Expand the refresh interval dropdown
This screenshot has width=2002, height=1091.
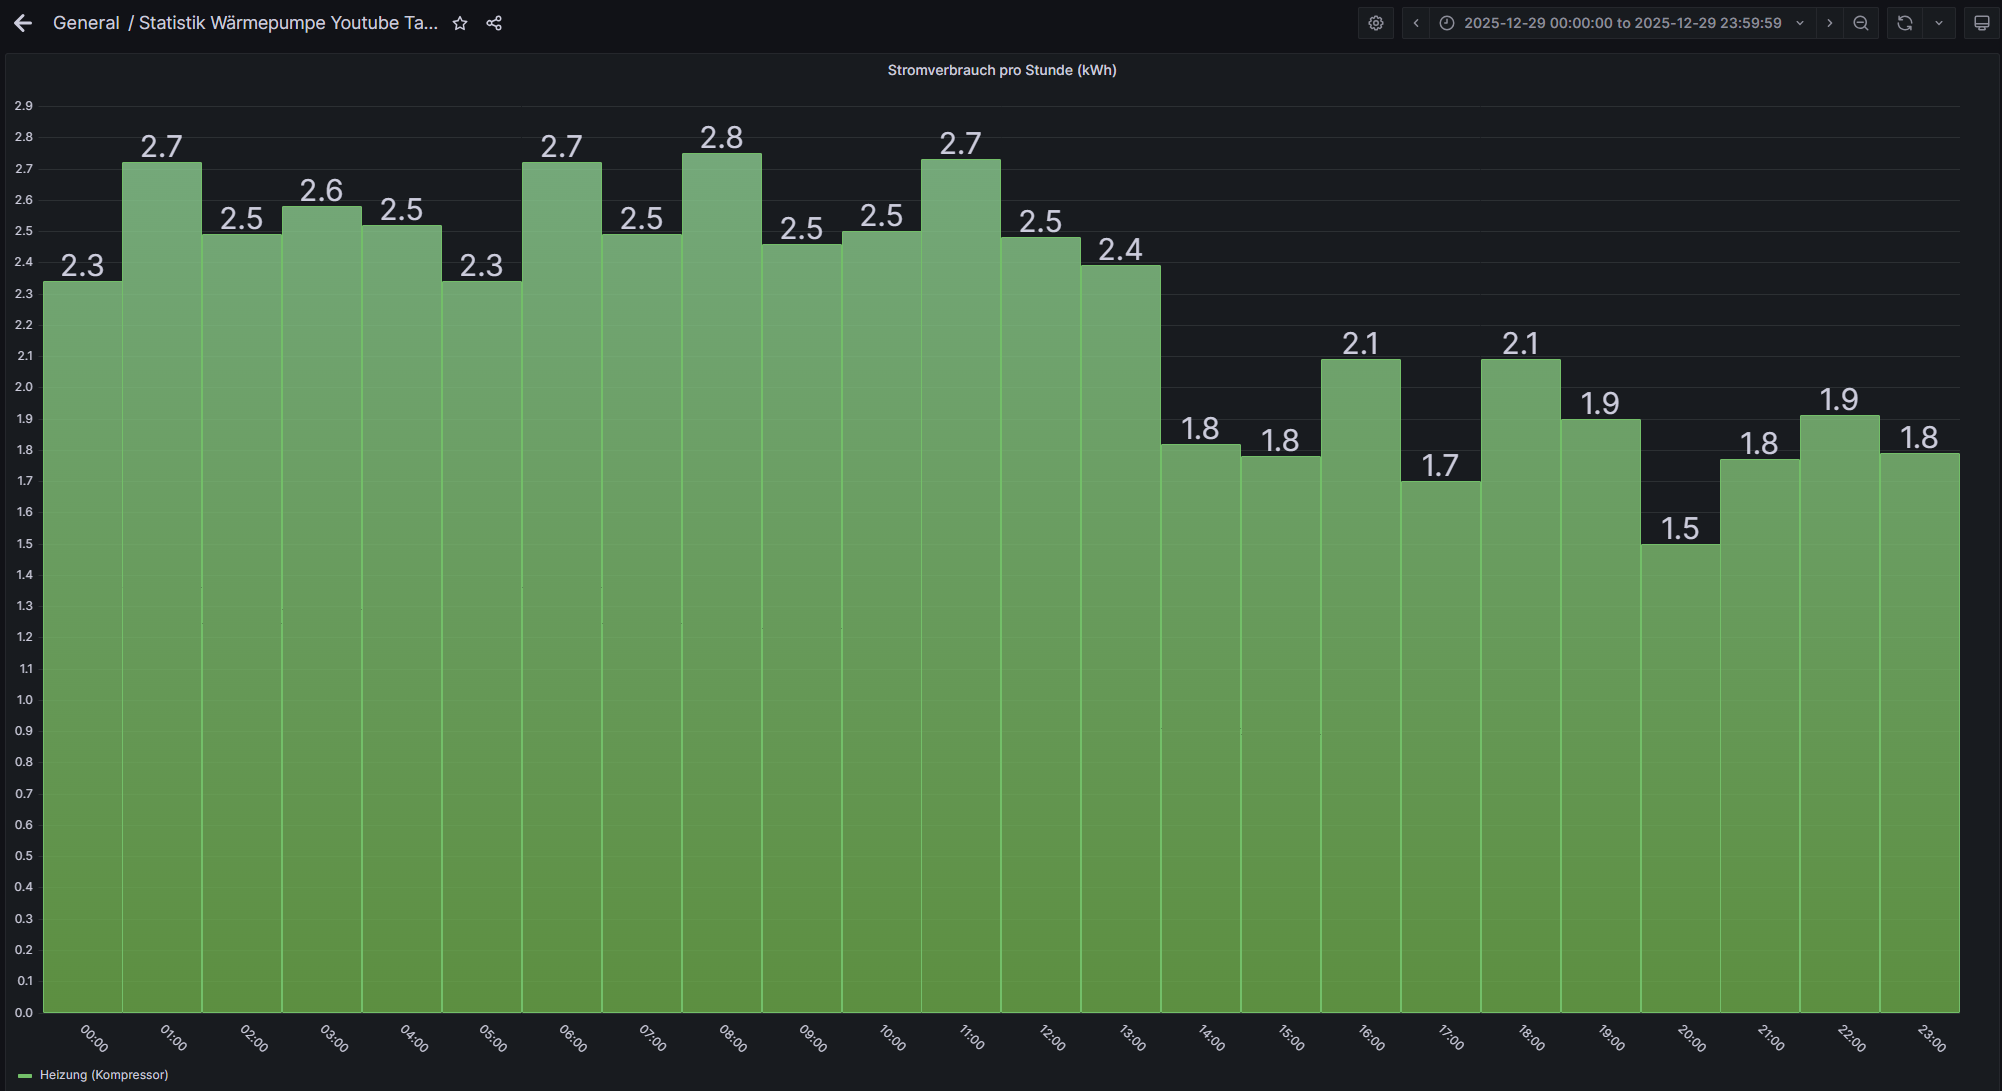[x=1939, y=23]
